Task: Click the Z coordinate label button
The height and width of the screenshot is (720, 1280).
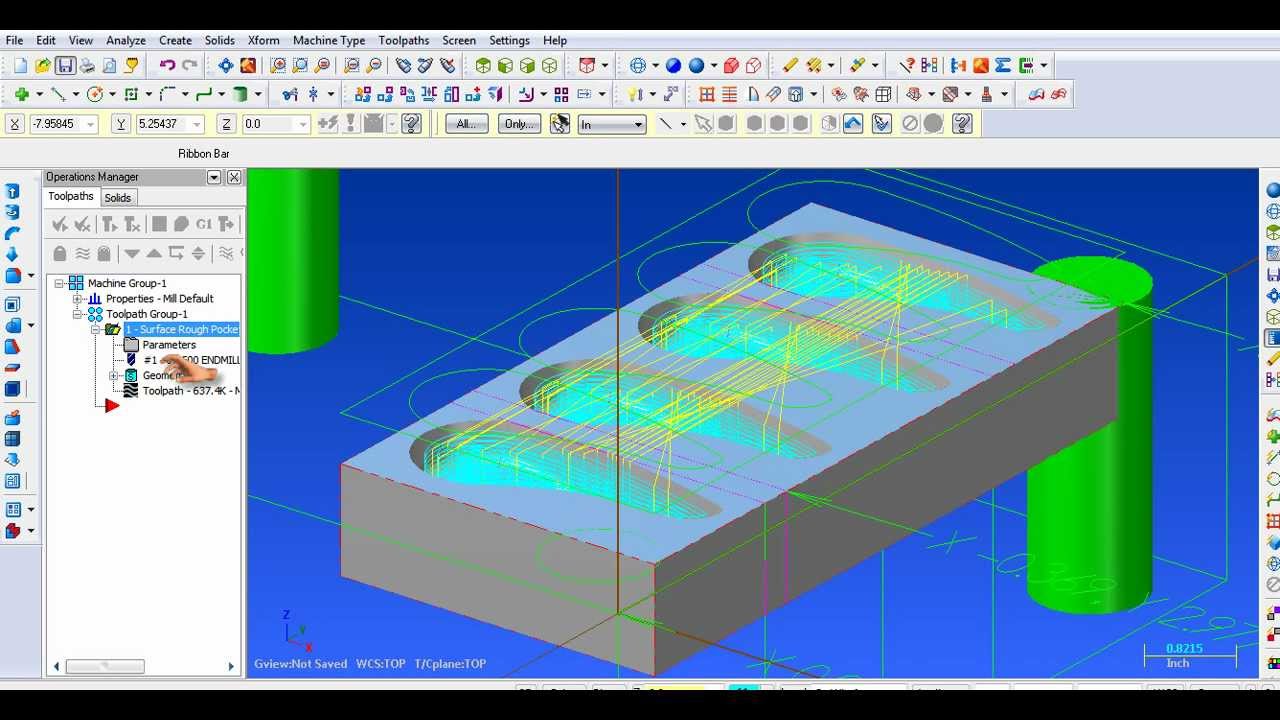Action: 227,124
